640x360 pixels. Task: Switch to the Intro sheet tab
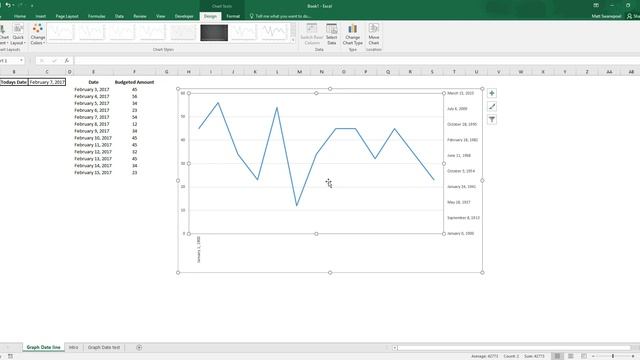pyautogui.click(x=73, y=347)
